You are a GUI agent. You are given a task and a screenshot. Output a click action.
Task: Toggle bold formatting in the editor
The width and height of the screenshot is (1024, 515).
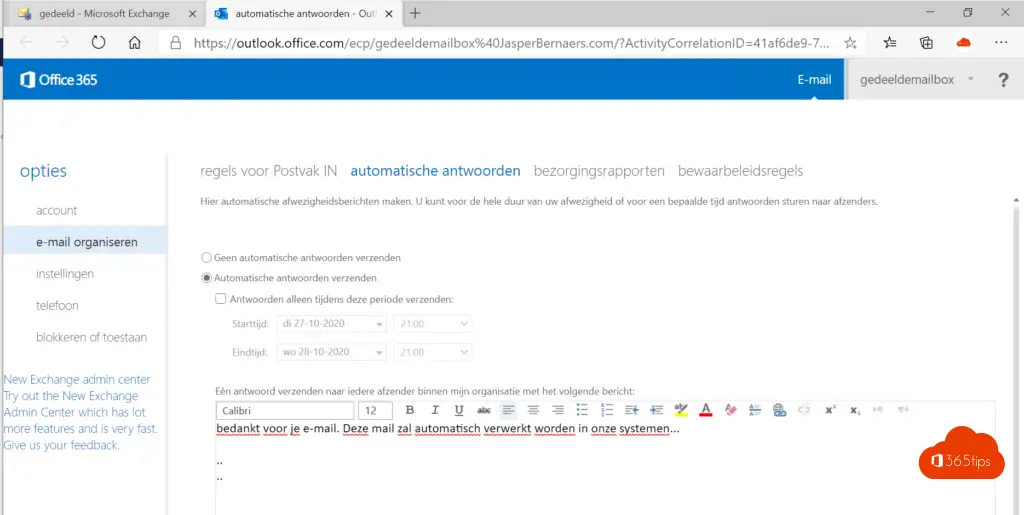click(410, 410)
